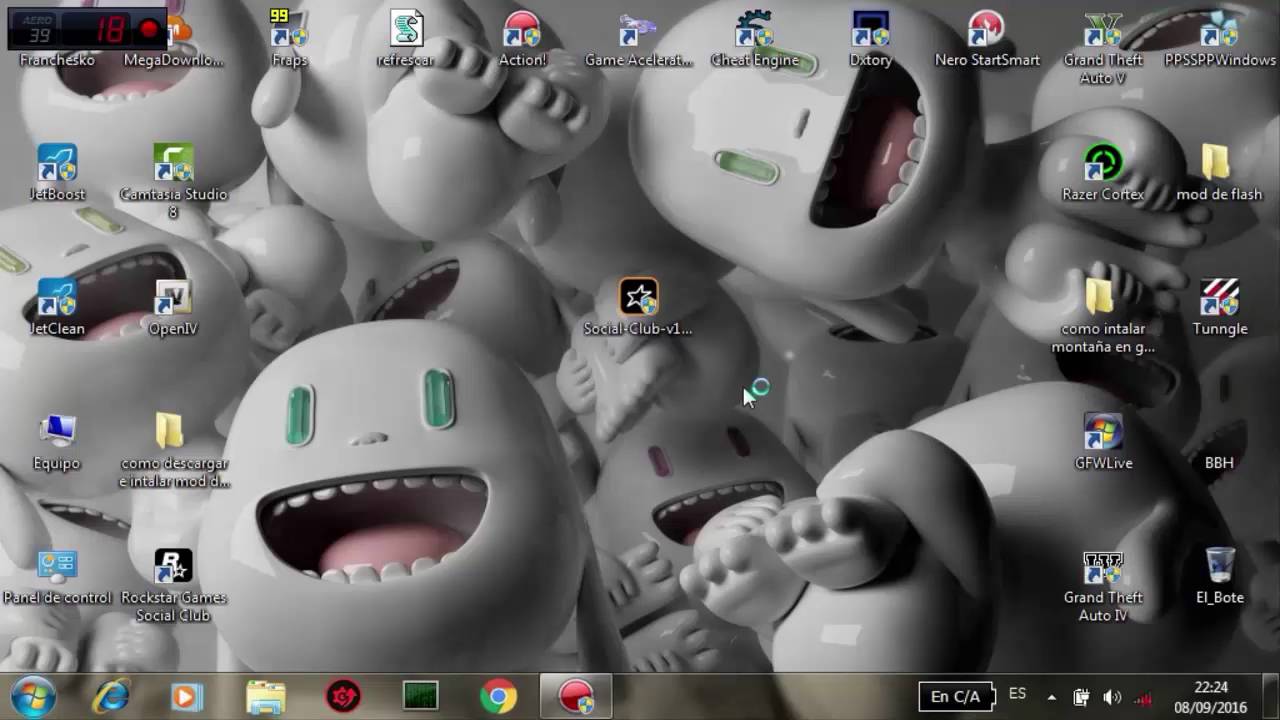Viewport: 1280px width, 720px height.
Task: Select the mod de flash folder
Action: click(x=1219, y=172)
